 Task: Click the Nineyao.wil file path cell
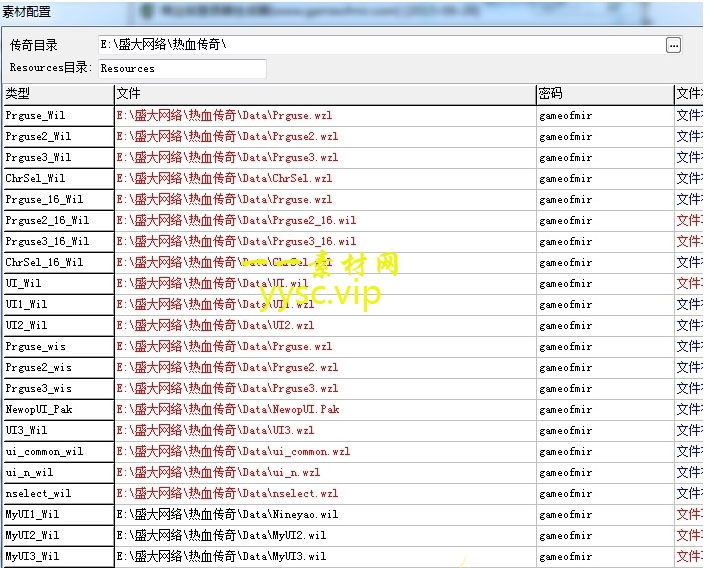pos(324,515)
